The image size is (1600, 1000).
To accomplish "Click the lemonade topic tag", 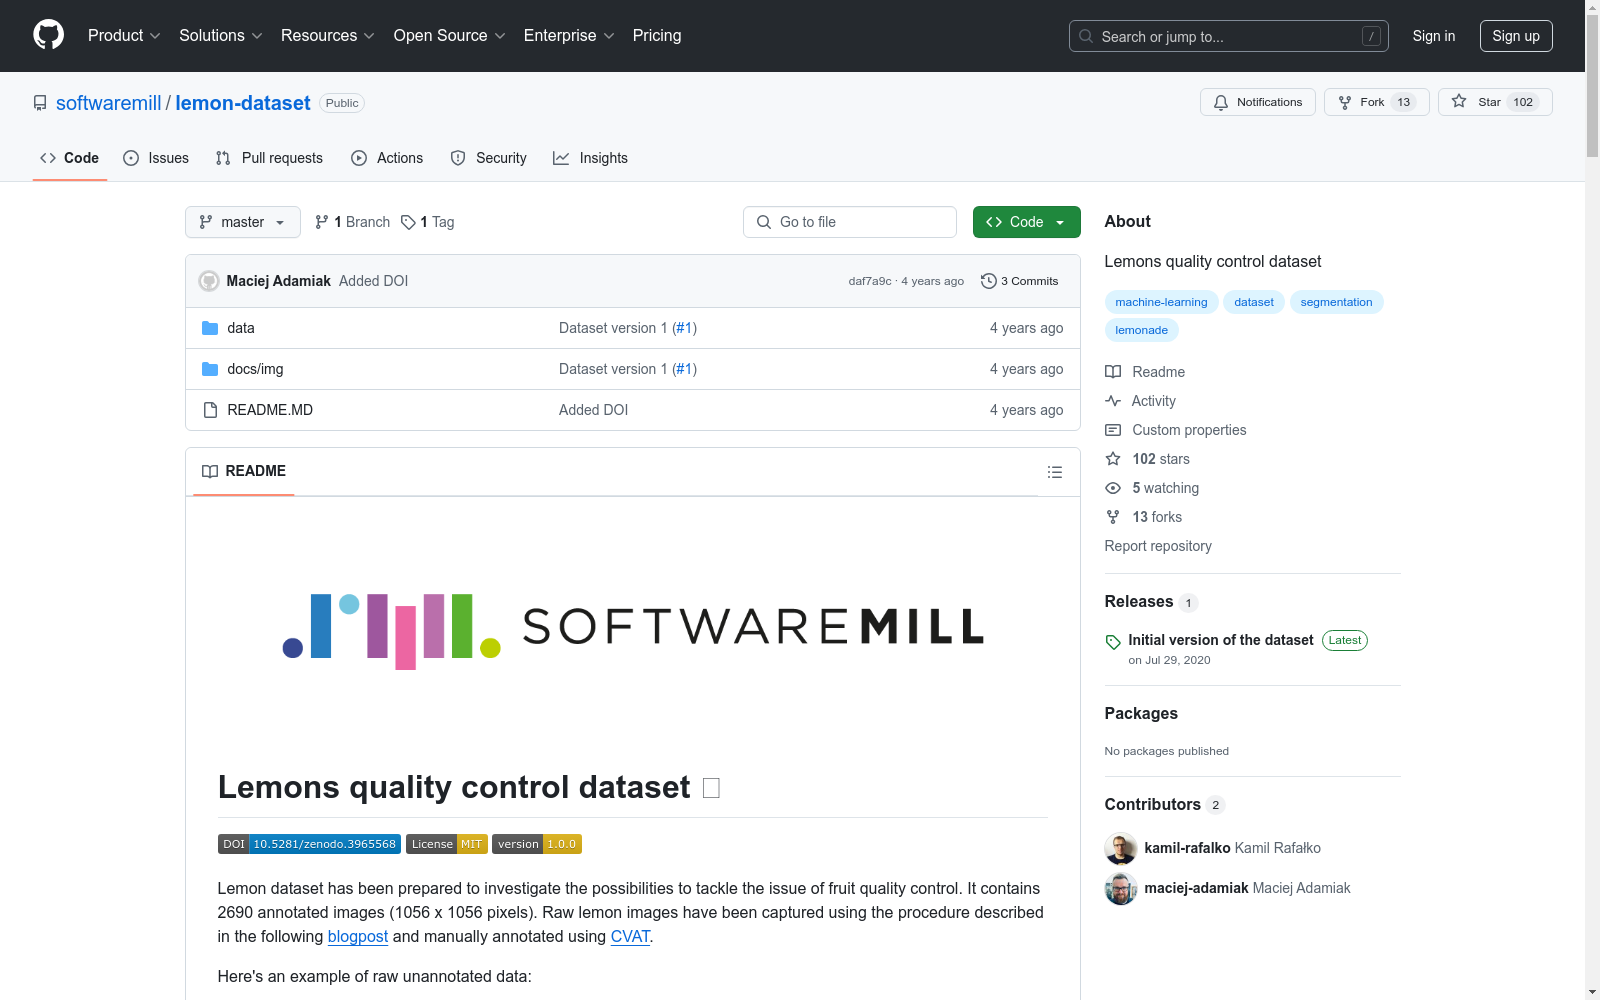I will (1141, 330).
